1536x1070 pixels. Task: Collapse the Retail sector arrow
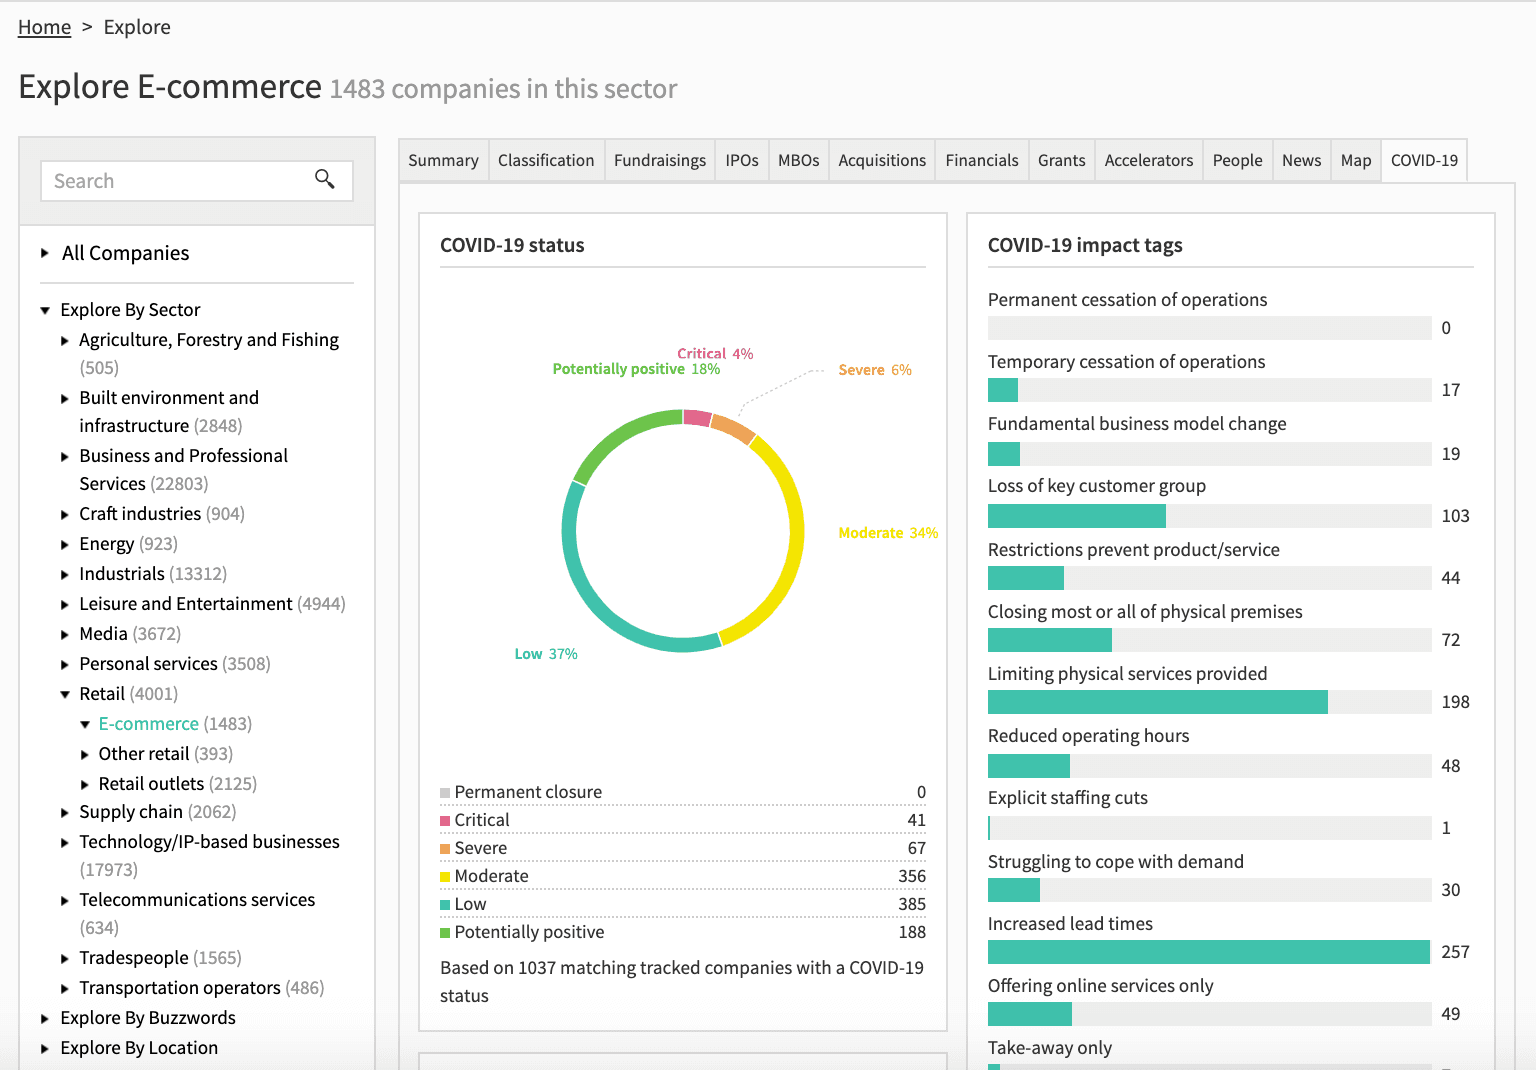[65, 694]
